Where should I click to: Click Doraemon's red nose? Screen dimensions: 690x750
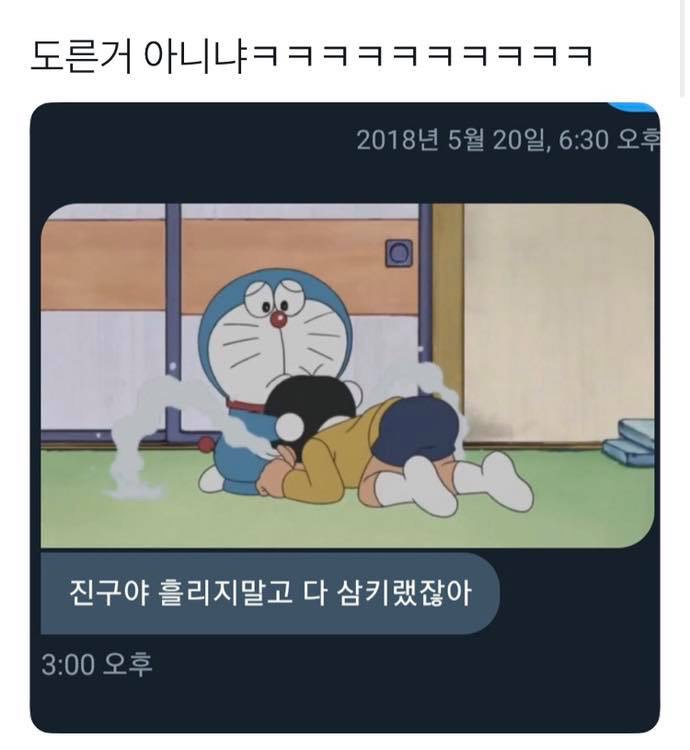(x=278, y=320)
